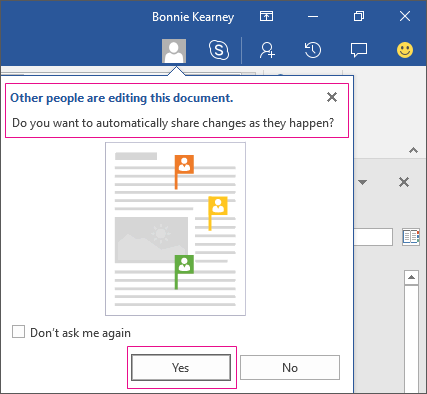Minimize the Word window
Screen dimensions: 427x394
click(x=313, y=16)
